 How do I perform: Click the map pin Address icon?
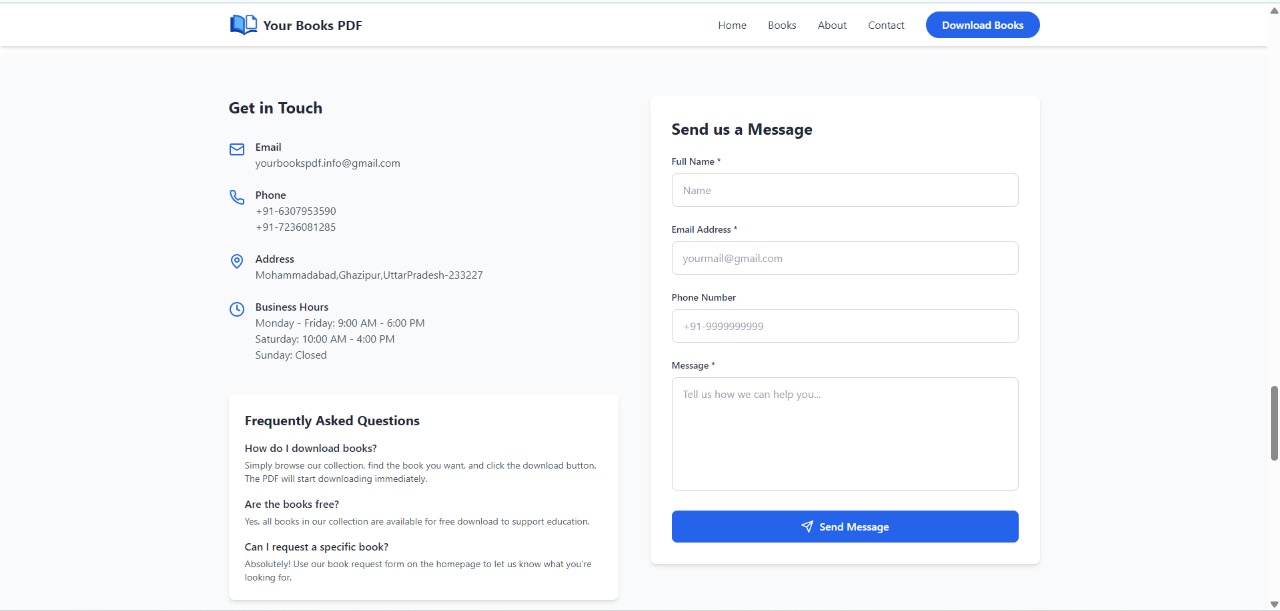(237, 261)
